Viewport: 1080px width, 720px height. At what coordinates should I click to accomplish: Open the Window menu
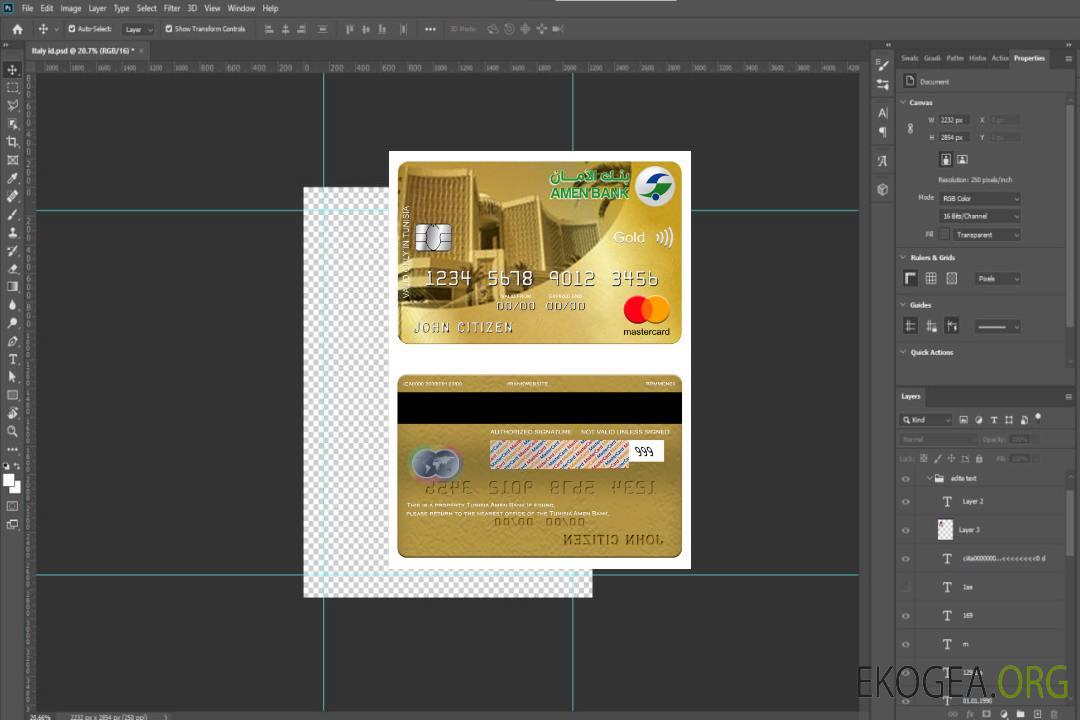[x=241, y=8]
